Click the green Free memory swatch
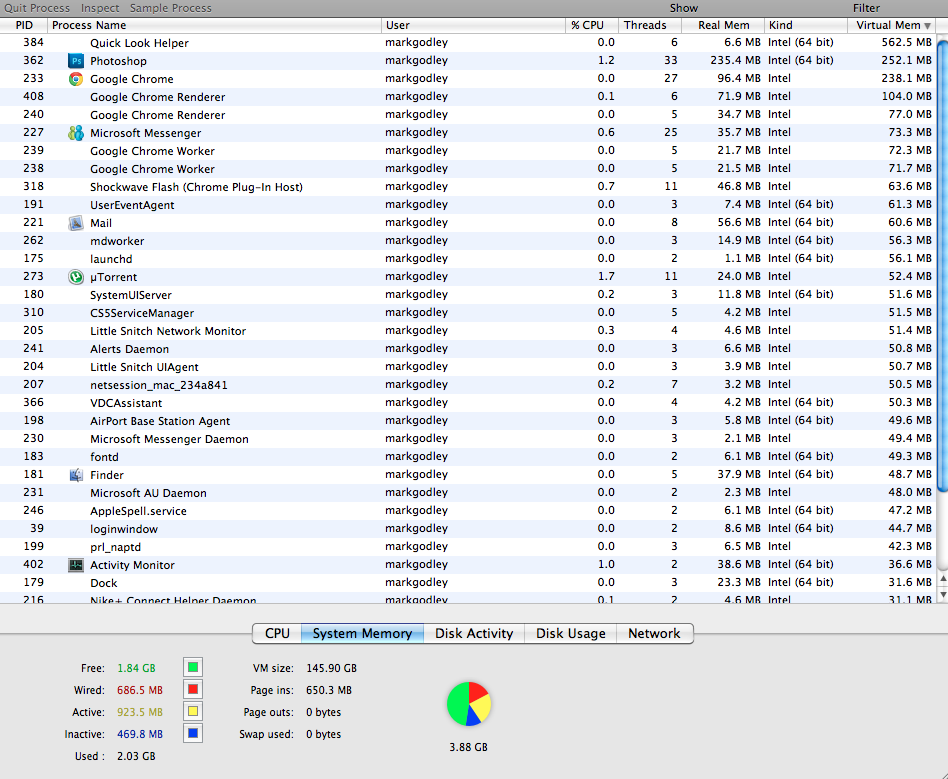This screenshot has height=779, width=948. [x=193, y=668]
